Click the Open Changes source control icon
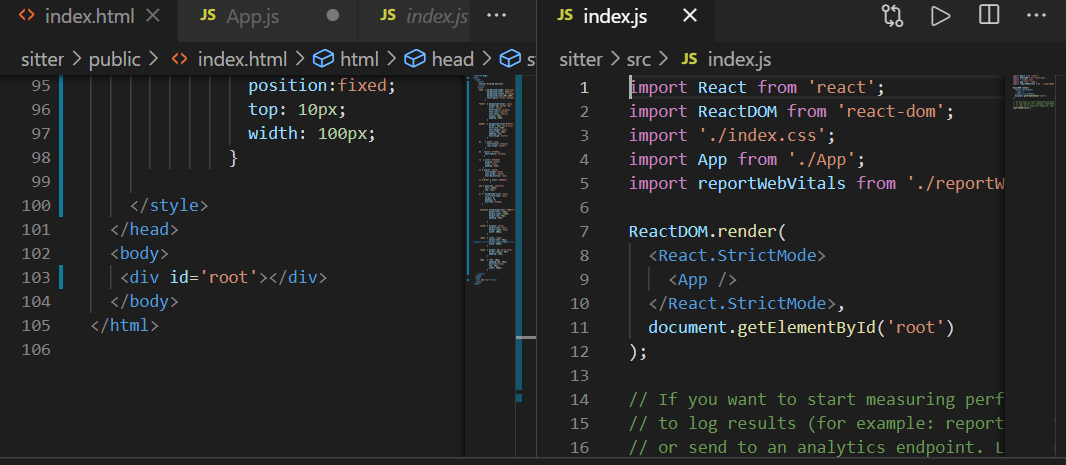Screen dimensions: 1066x465 [892, 16]
